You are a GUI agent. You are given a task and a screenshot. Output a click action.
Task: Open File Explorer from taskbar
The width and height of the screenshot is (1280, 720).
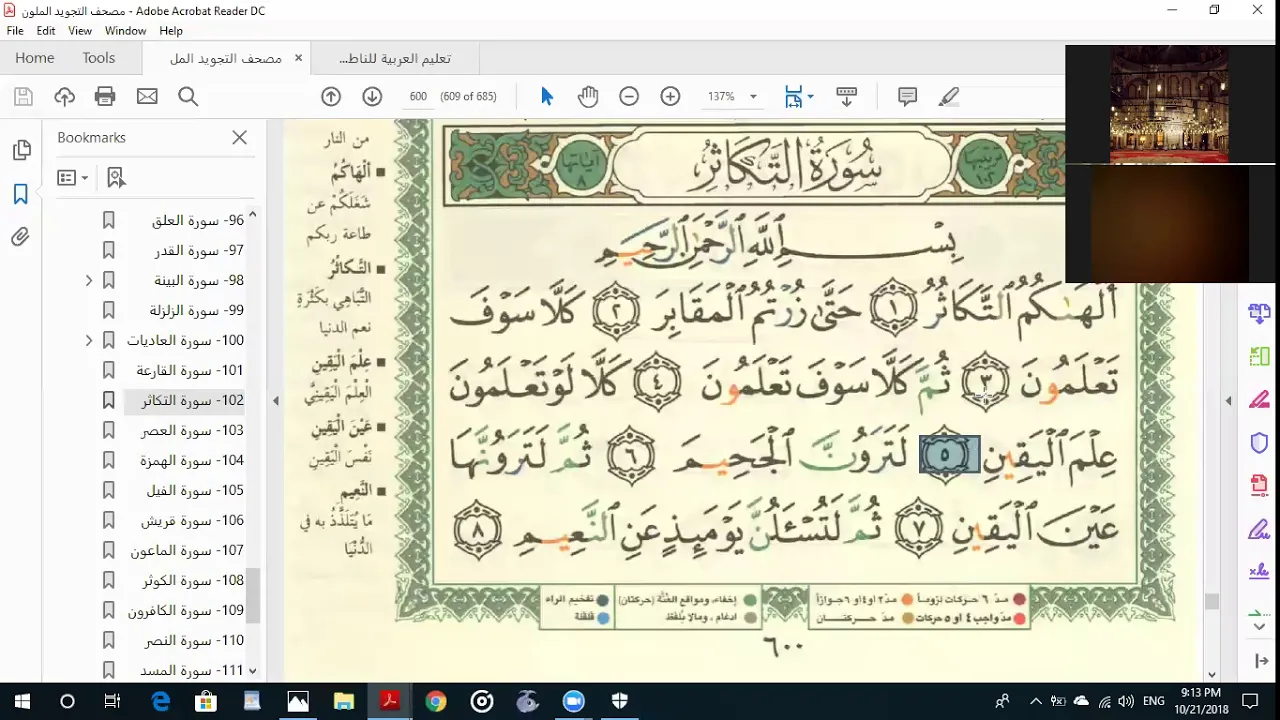pyautogui.click(x=343, y=701)
